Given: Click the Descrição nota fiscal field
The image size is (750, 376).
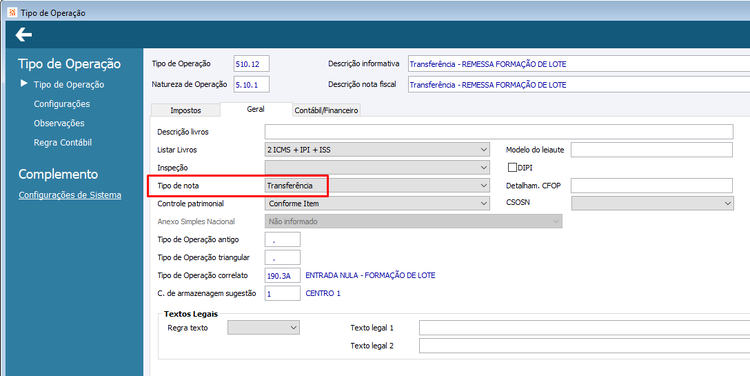Looking at the screenshot, I should coord(579,85).
